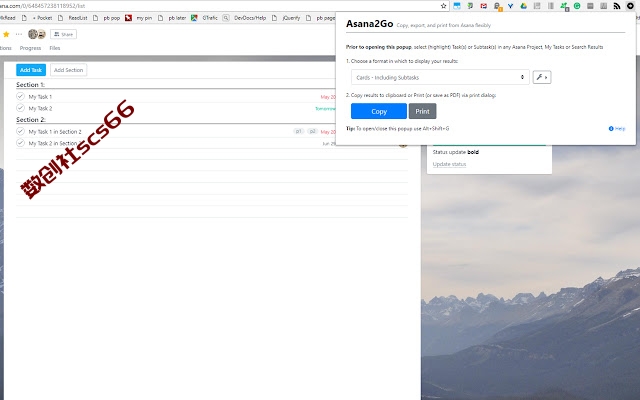Viewport: 640px width, 400px height.
Task: Open the 'ReadList' bookmark
Action: (73, 18)
